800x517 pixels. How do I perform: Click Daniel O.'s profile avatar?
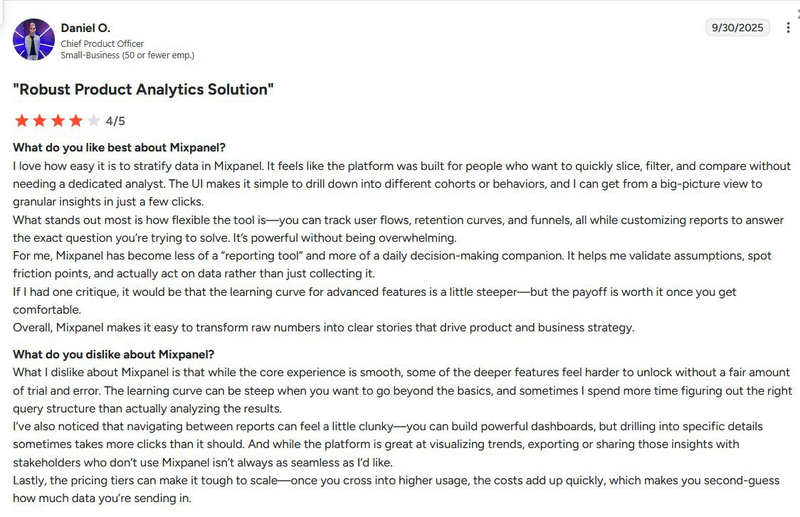pyautogui.click(x=34, y=39)
